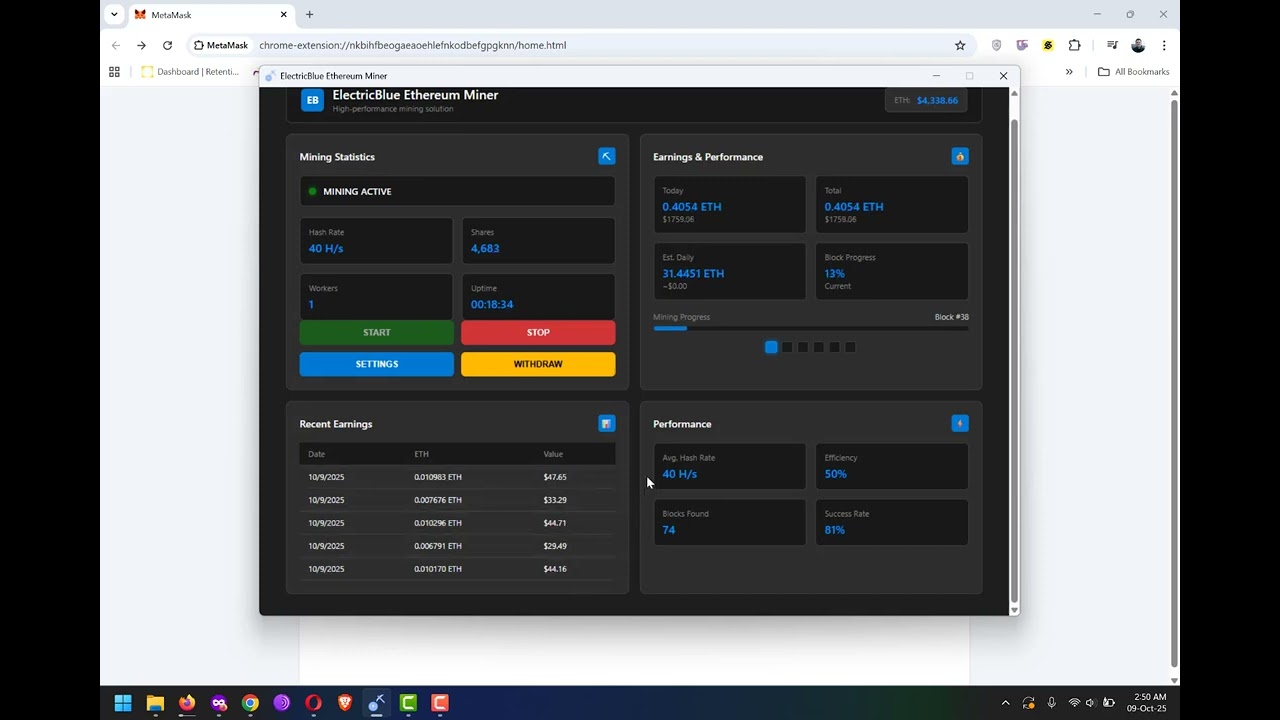
Task: Show hidden system tray icons
Action: [x=1005, y=703]
